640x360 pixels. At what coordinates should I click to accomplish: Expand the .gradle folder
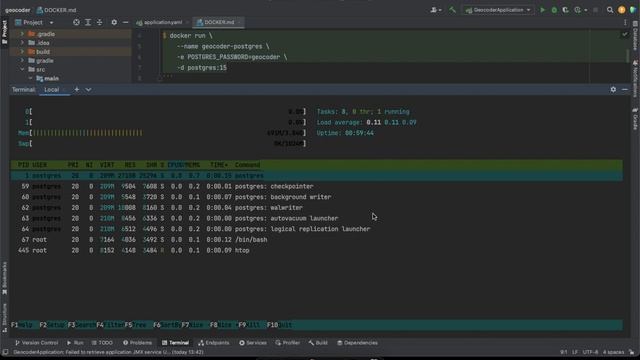pyautogui.click(x=22, y=34)
